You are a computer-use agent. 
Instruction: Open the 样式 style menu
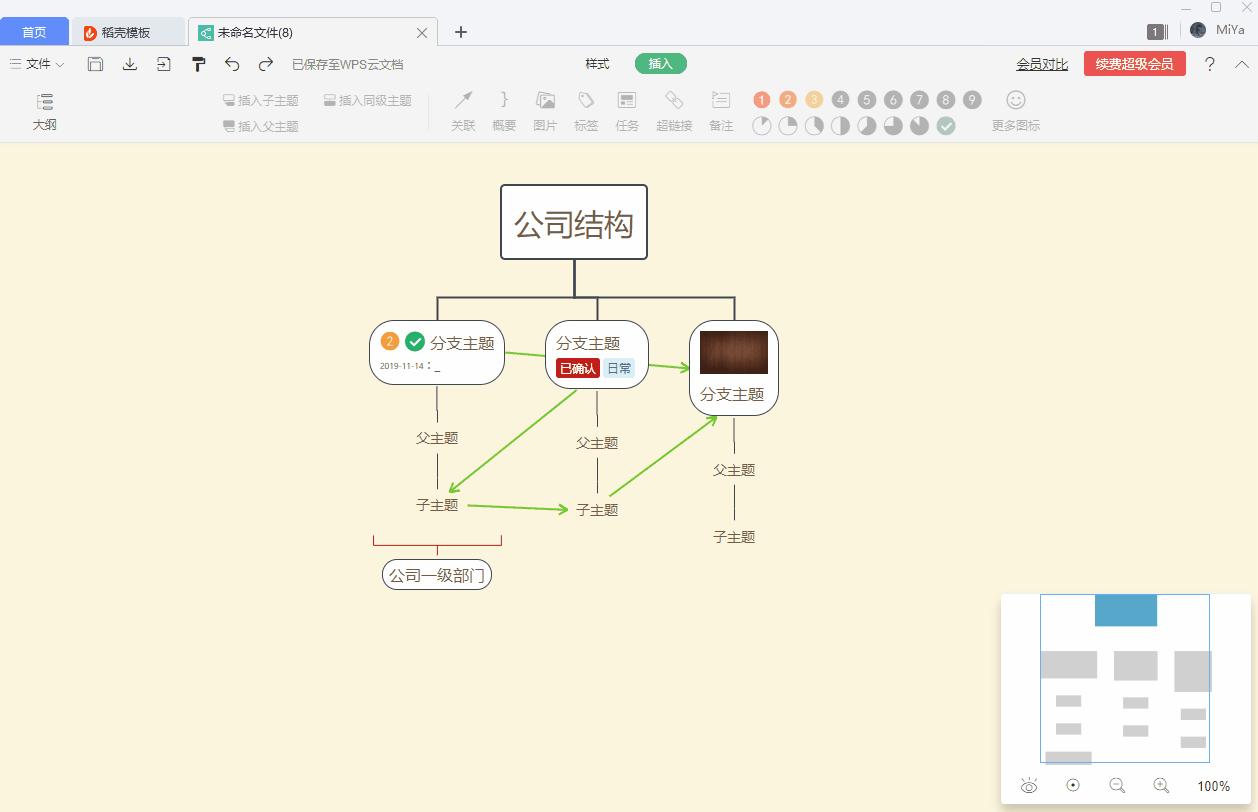point(597,63)
